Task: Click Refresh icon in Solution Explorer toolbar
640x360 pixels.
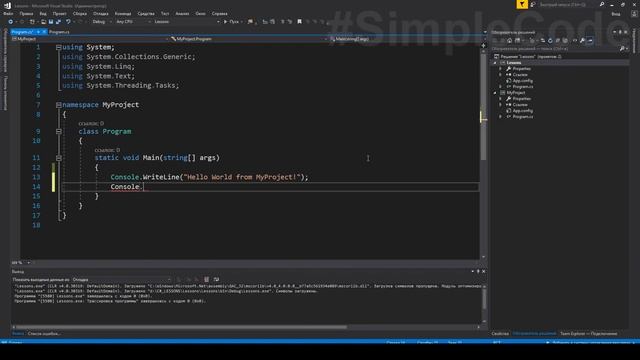Action: point(550,40)
